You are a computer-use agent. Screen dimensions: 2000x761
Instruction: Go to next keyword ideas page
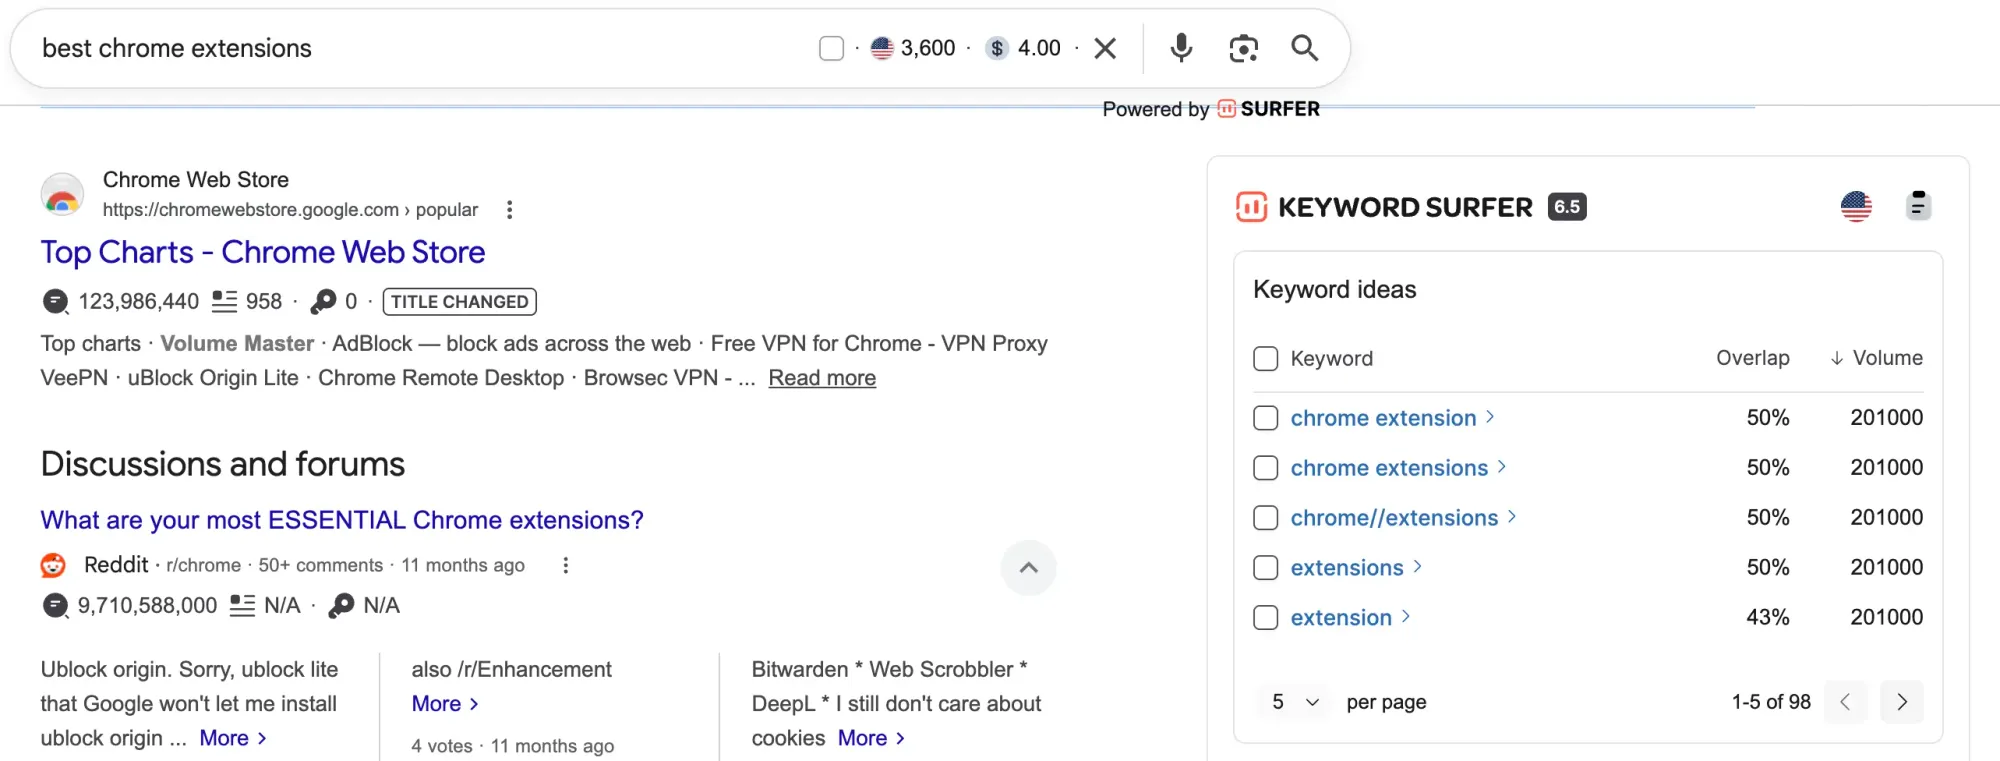click(1902, 702)
